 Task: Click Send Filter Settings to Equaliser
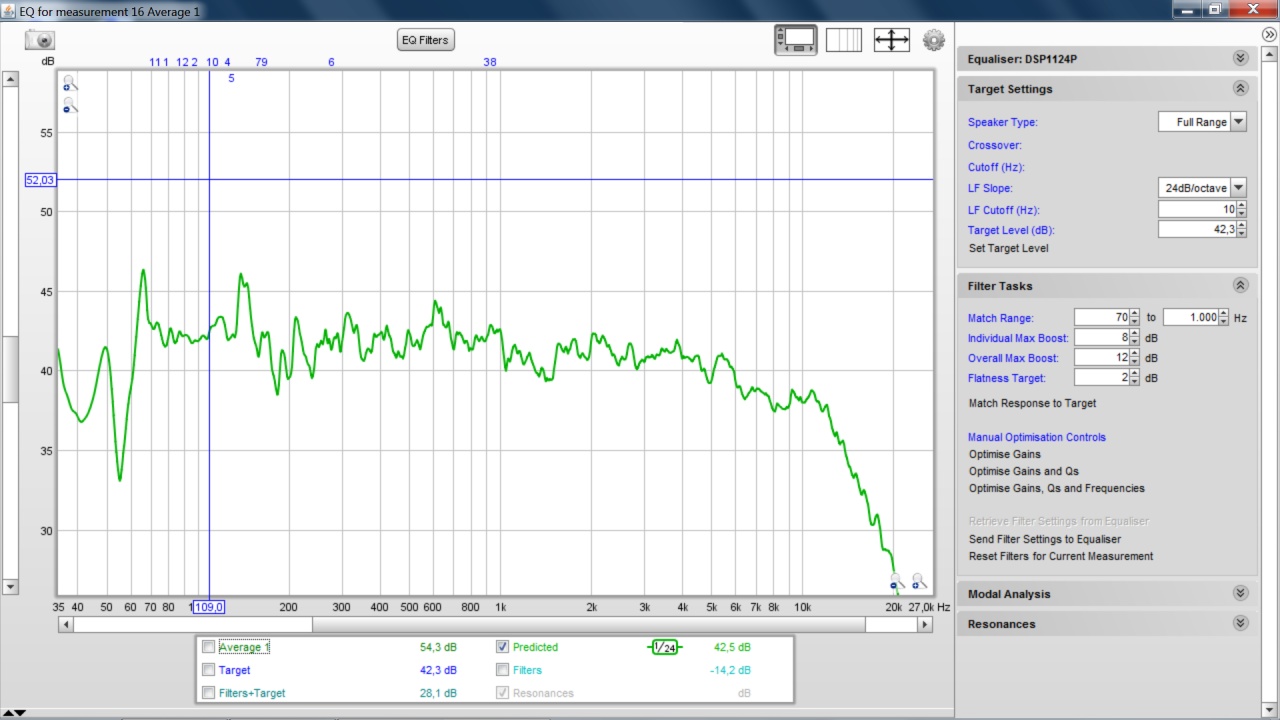coord(1044,539)
